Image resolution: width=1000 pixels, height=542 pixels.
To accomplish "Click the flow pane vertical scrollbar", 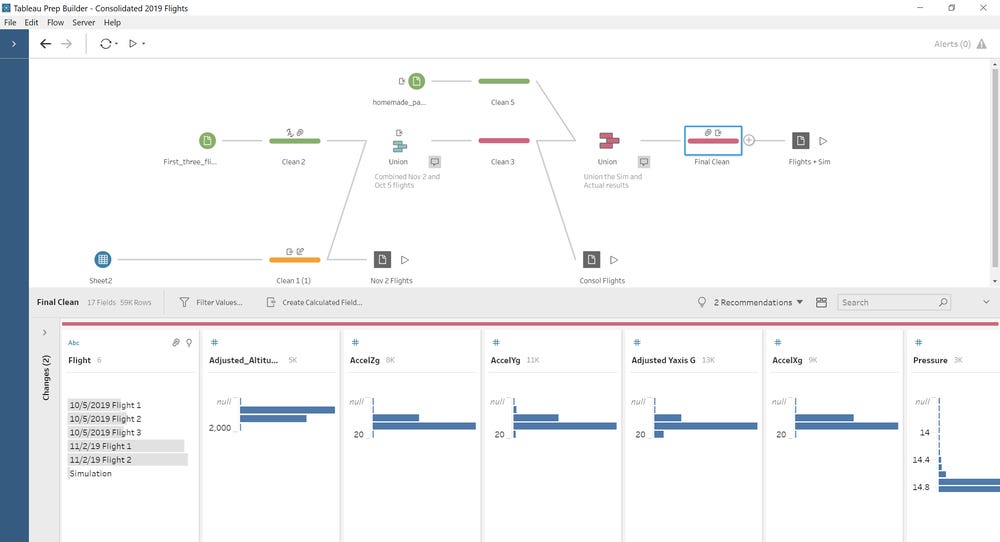I will [994, 166].
